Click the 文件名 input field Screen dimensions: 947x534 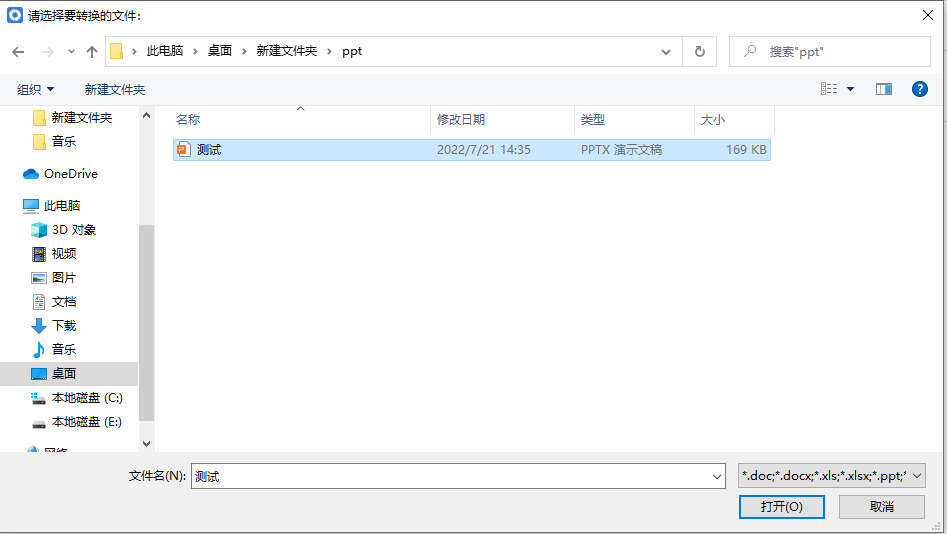451,476
